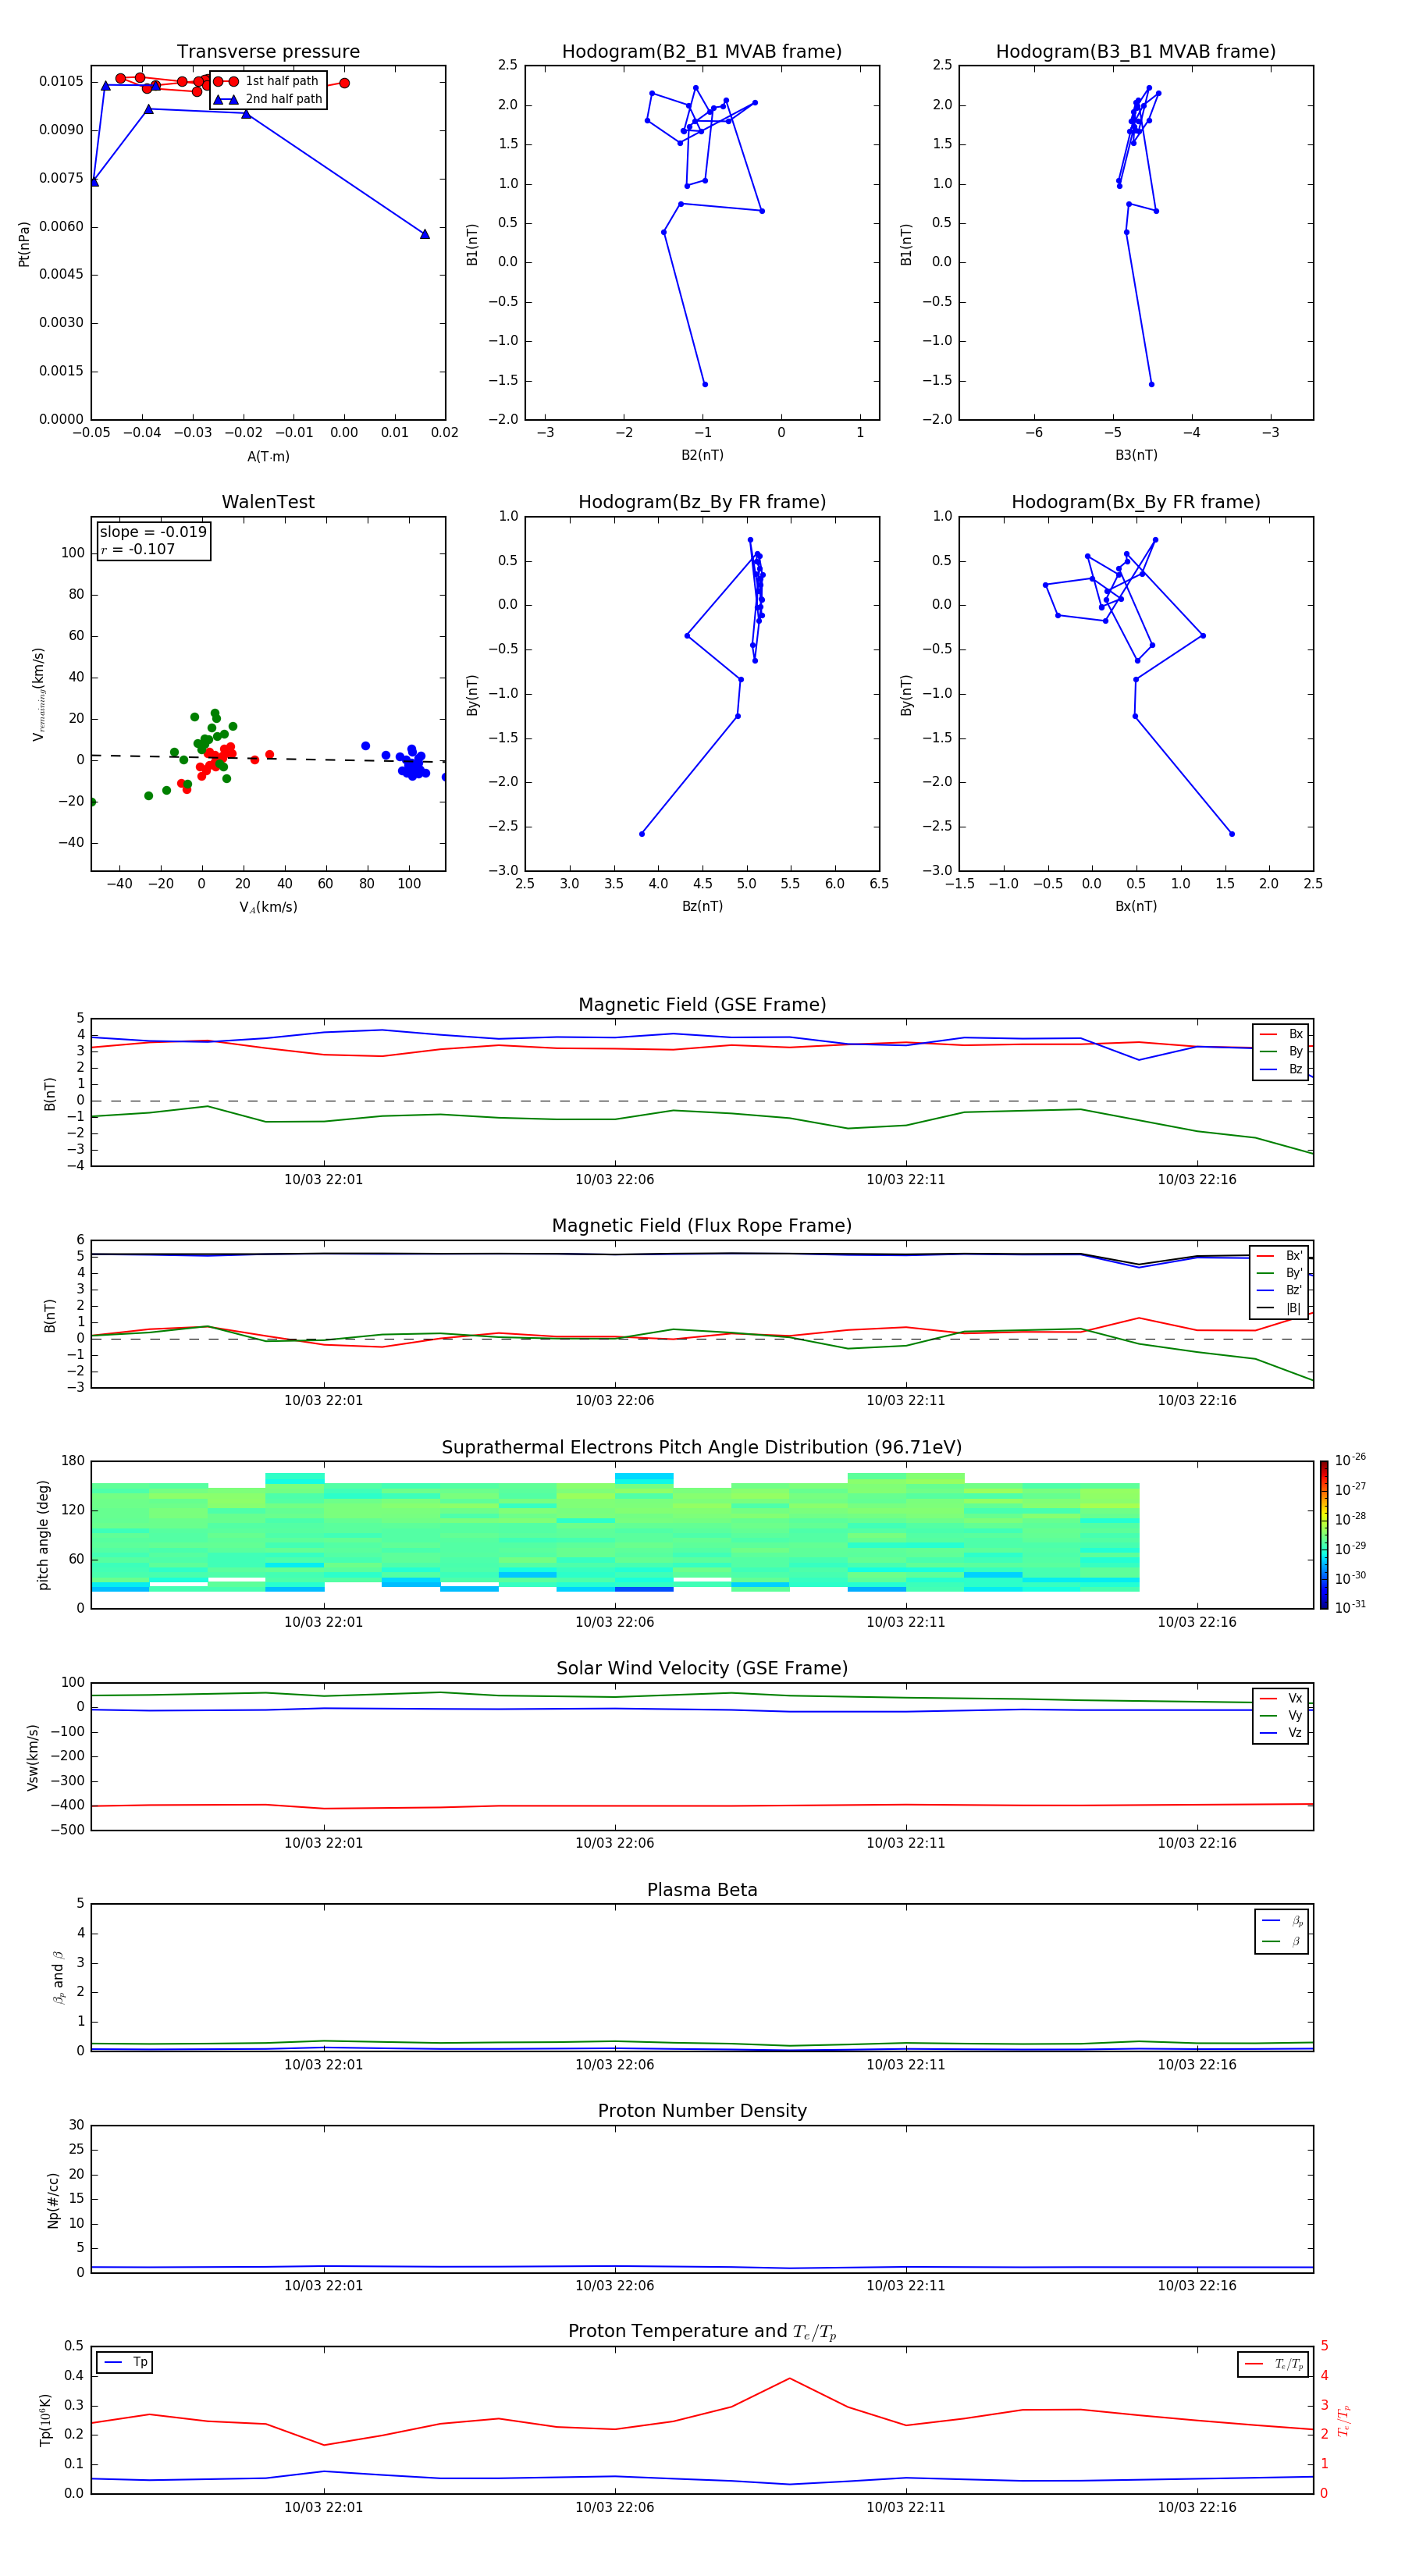The width and height of the screenshot is (1405, 2576).
Task: Select the 'Hodogram(Bz_By FR frame)' title
Action: pyautogui.click(x=702, y=502)
